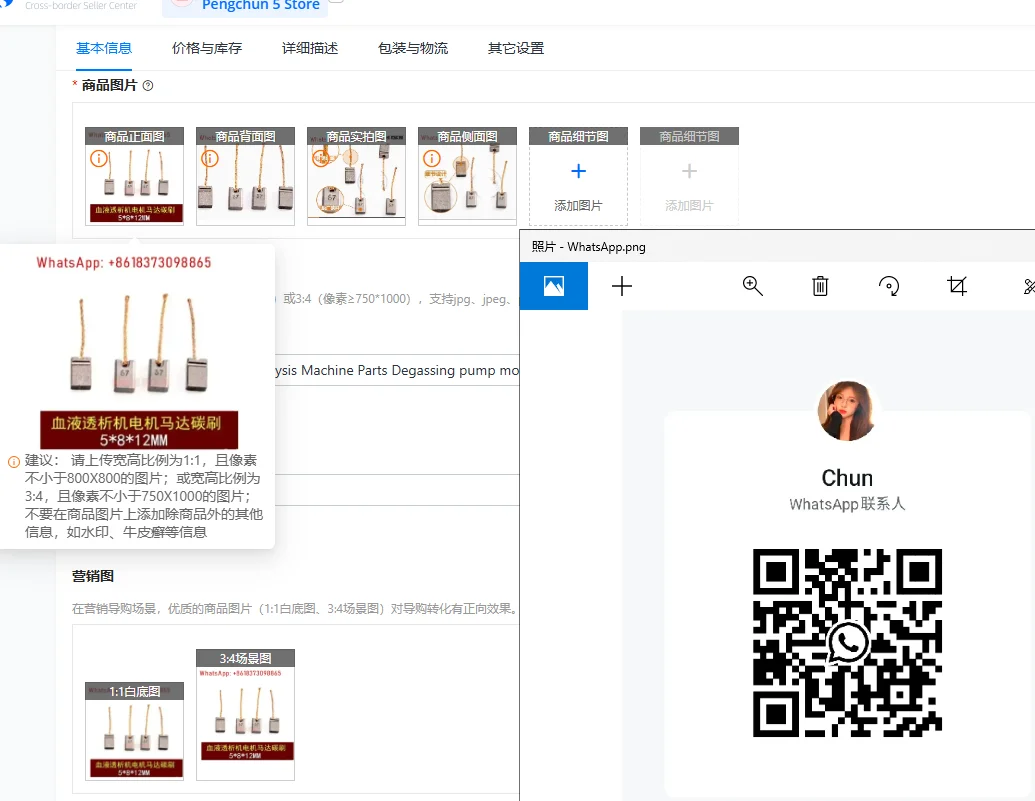Open the crop tool in Photos
This screenshot has height=801, width=1035.
957,286
